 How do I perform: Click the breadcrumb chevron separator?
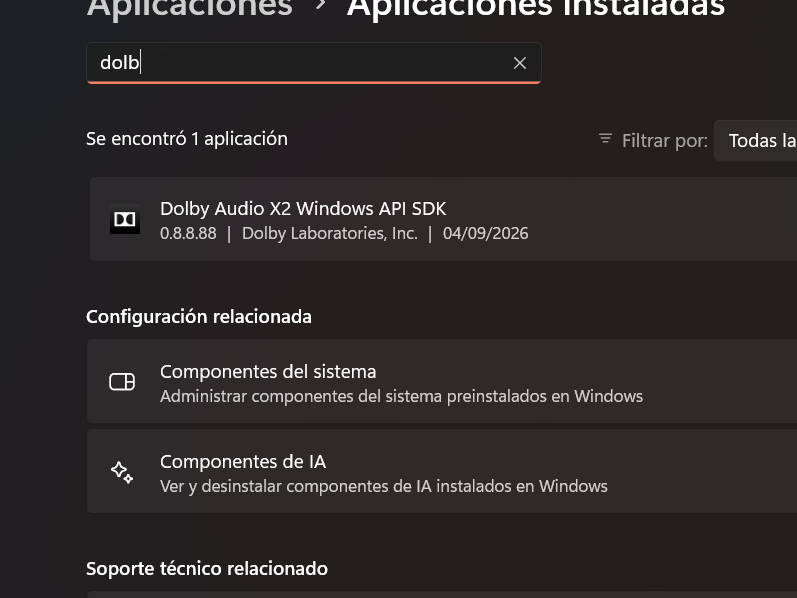(320, 5)
